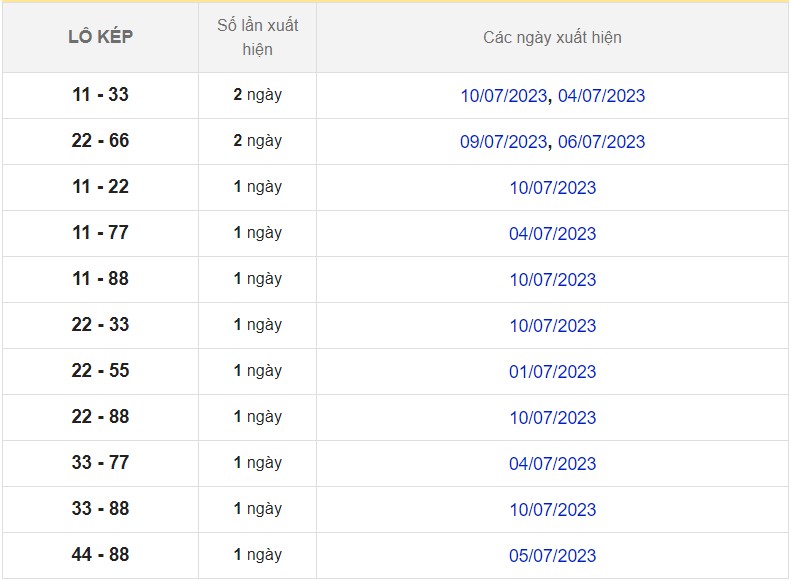Viewport: 791px width, 582px height.
Task: Open the 04/07/2023 link in the 11 - 33 row
Action: [601, 96]
